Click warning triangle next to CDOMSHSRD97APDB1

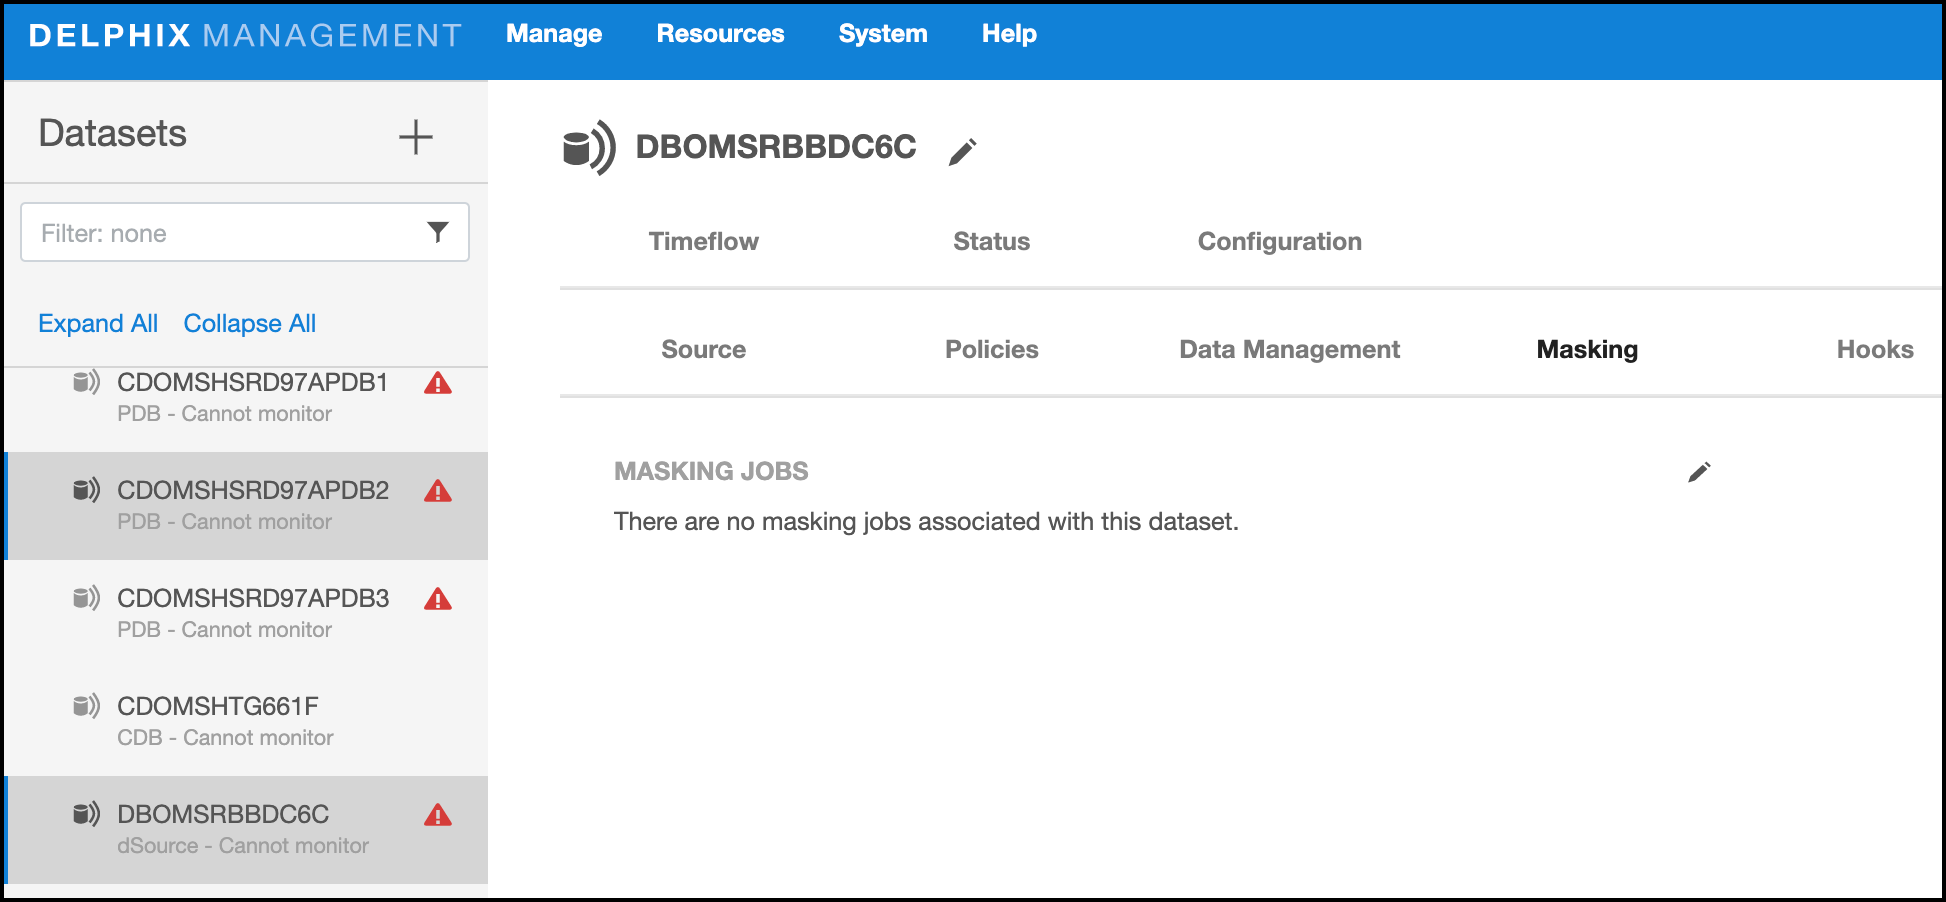click(438, 384)
